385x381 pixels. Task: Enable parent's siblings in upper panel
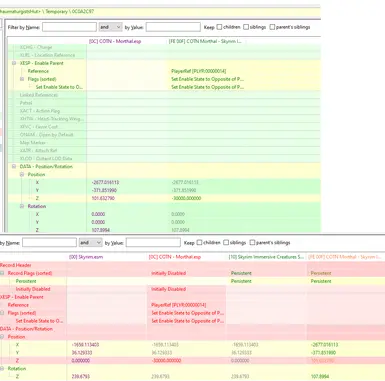[272, 27]
